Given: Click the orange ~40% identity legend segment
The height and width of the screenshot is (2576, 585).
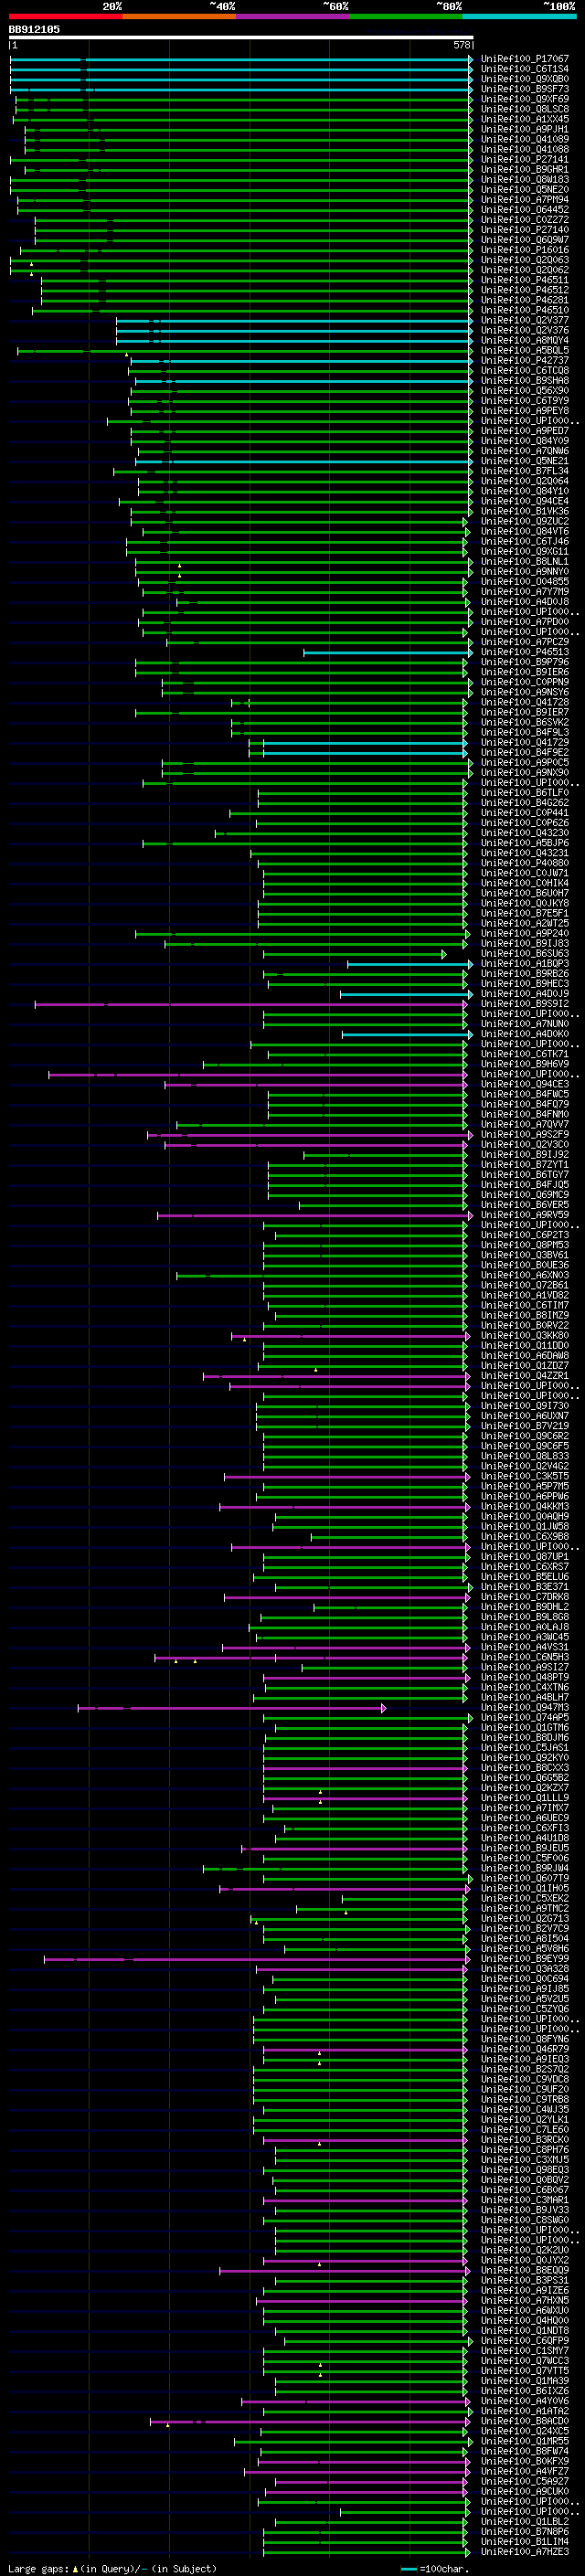Looking at the screenshot, I should 179,16.
